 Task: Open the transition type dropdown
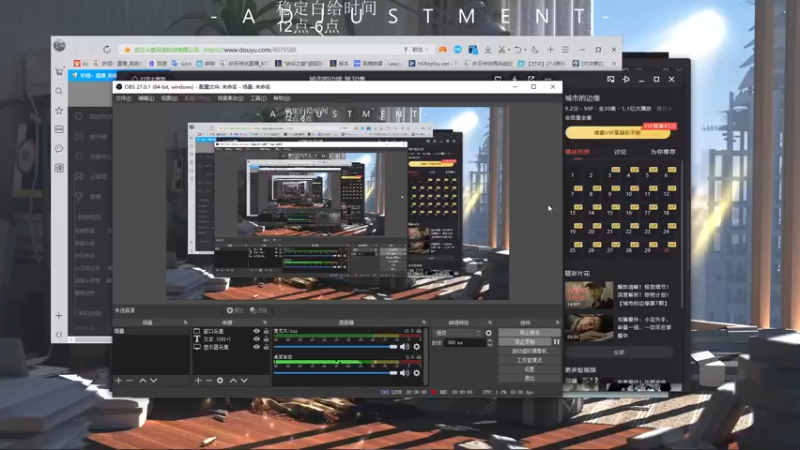[458, 333]
